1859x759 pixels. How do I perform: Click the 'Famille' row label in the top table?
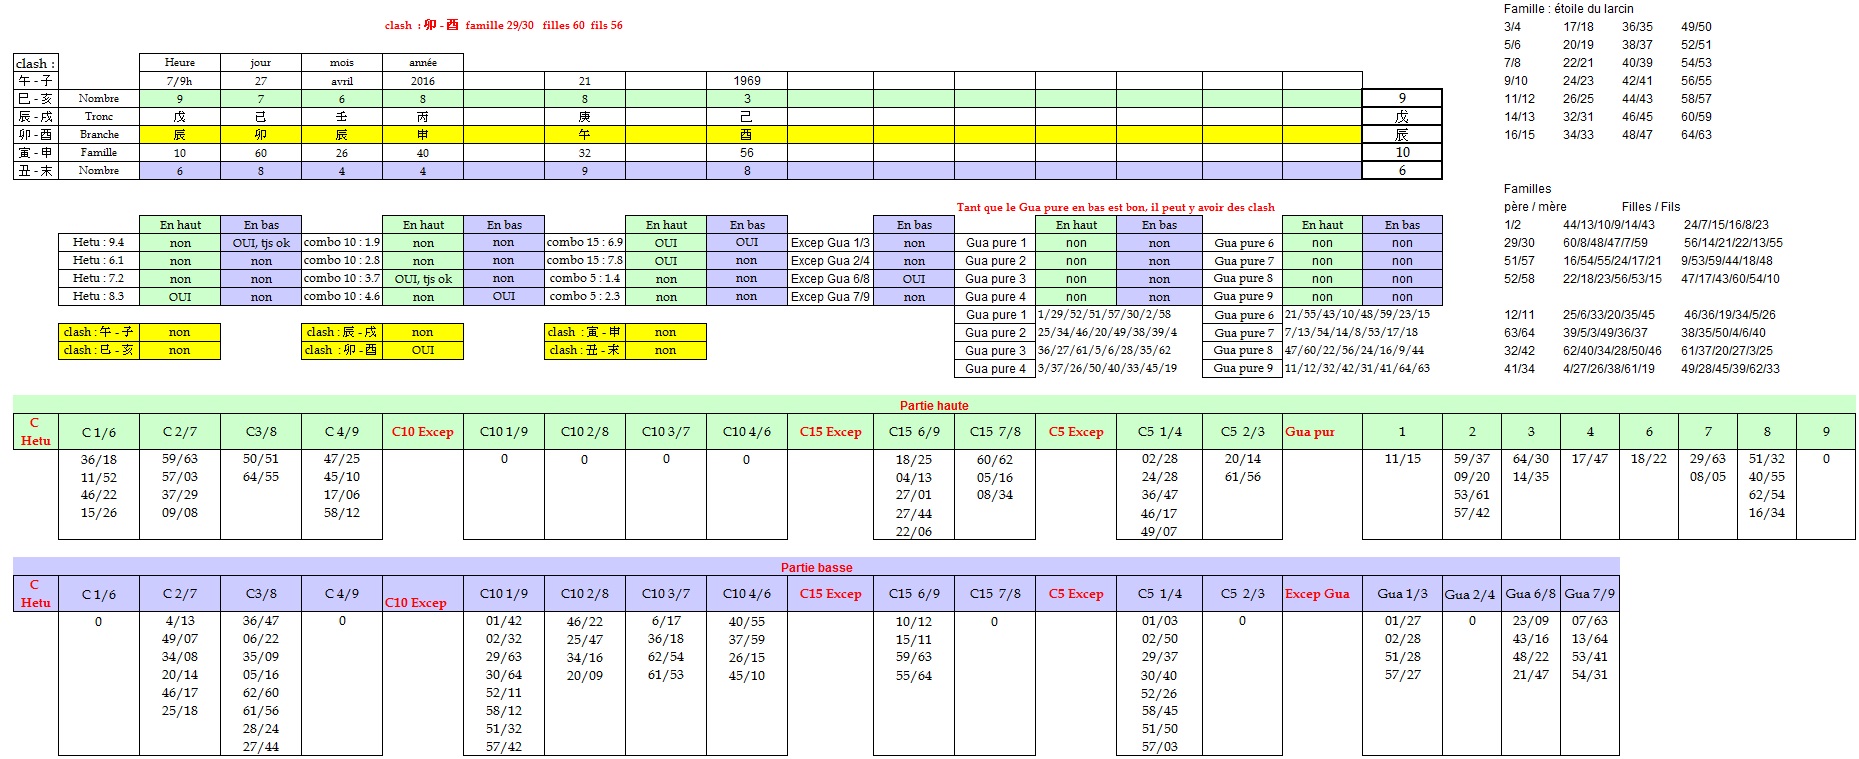pyautogui.click(x=99, y=152)
